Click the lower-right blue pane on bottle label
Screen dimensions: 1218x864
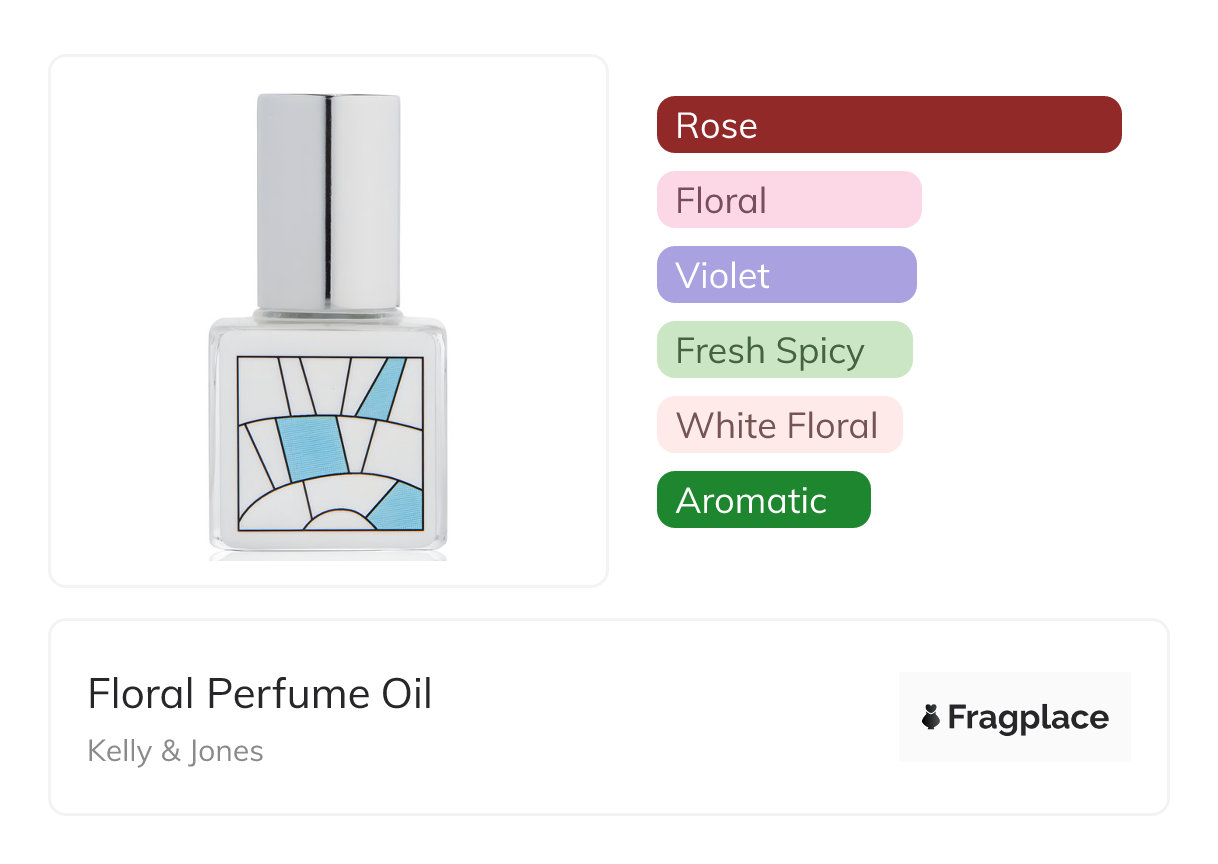[x=400, y=508]
